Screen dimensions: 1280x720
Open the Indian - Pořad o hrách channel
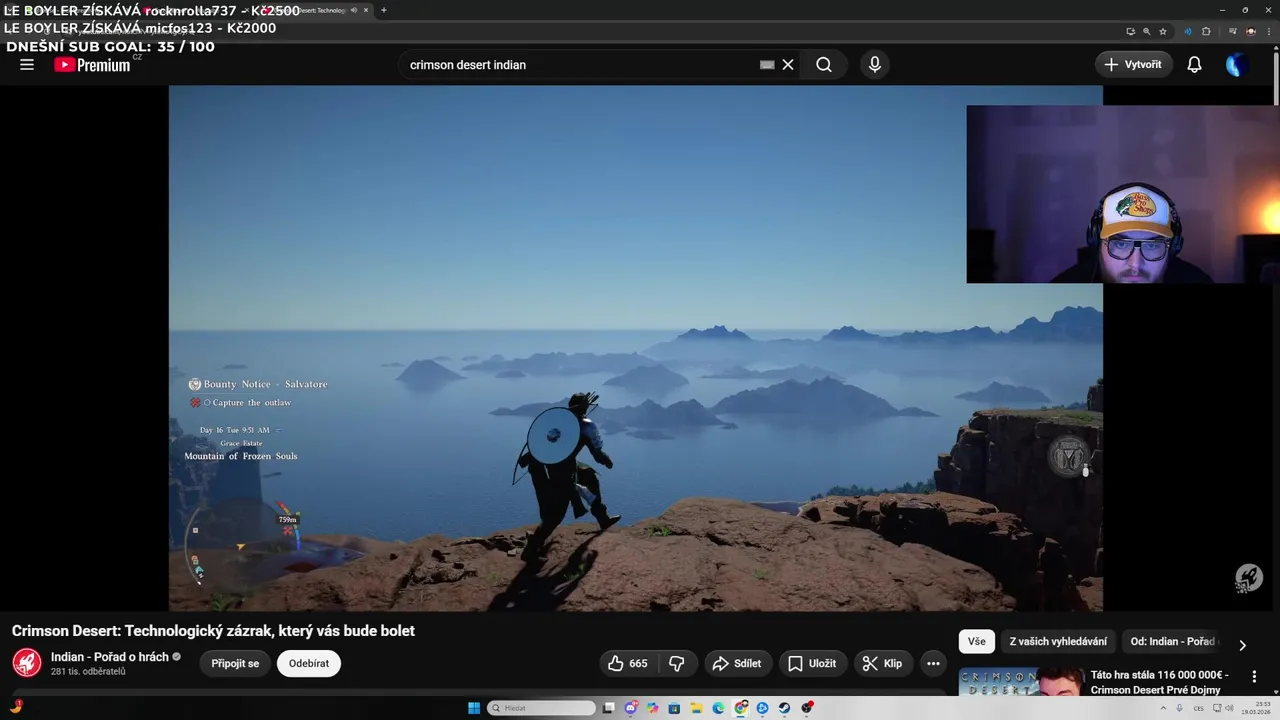pyautogui.click(x=110, y=657)
